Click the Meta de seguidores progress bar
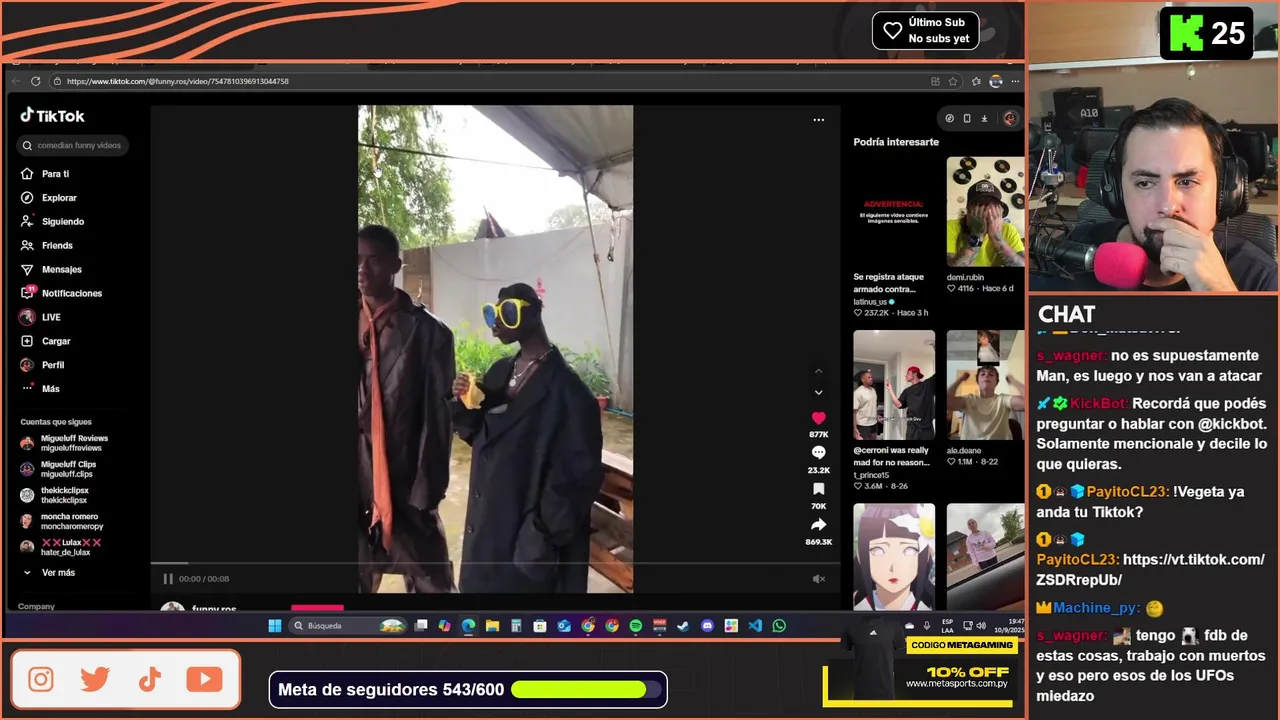 point(587,690)
